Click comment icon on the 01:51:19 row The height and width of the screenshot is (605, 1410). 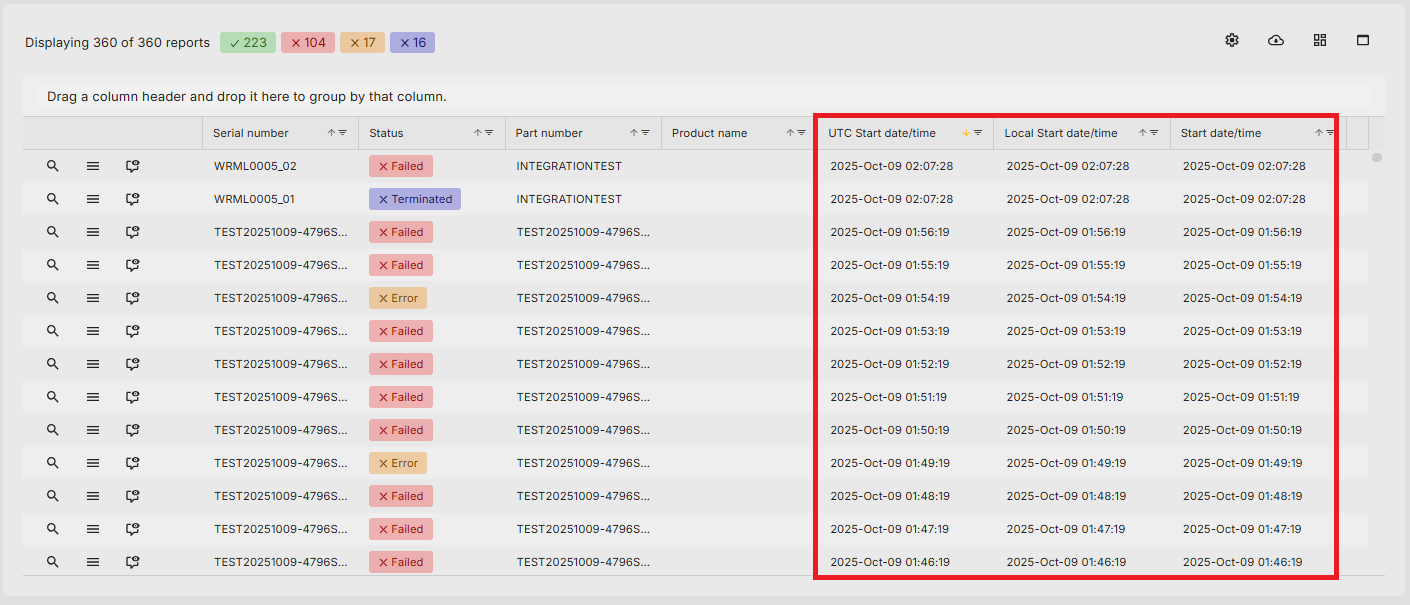coord(132,397)
